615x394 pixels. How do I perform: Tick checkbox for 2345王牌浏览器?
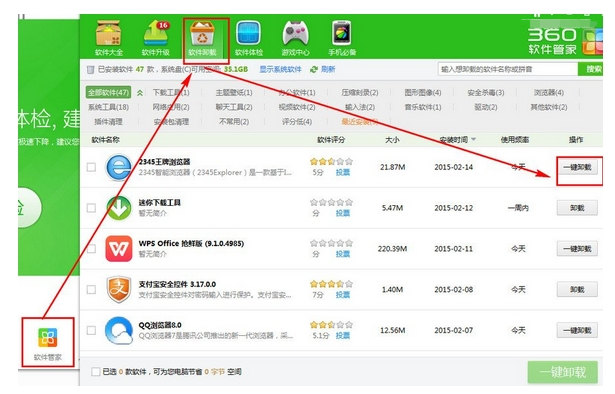91,167
